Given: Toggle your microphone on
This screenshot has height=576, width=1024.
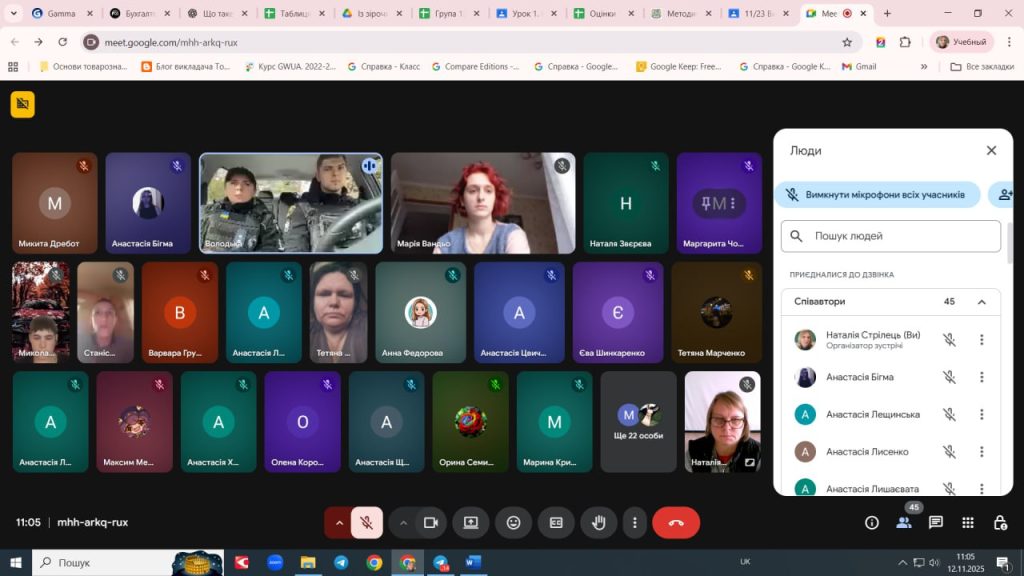Looking at the screenshot, I should [x=367, y=522].
